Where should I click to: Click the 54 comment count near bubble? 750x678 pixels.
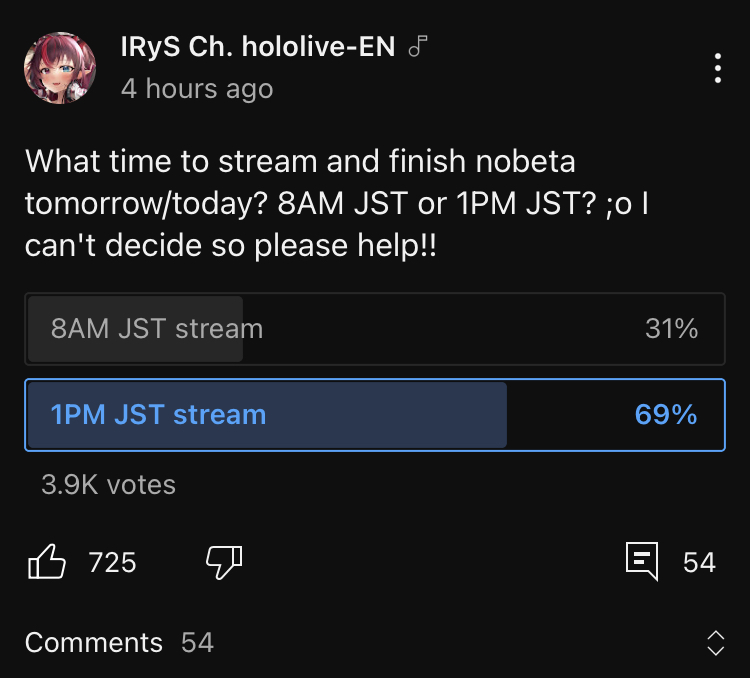pyautogui.click(x=699, y=562)
